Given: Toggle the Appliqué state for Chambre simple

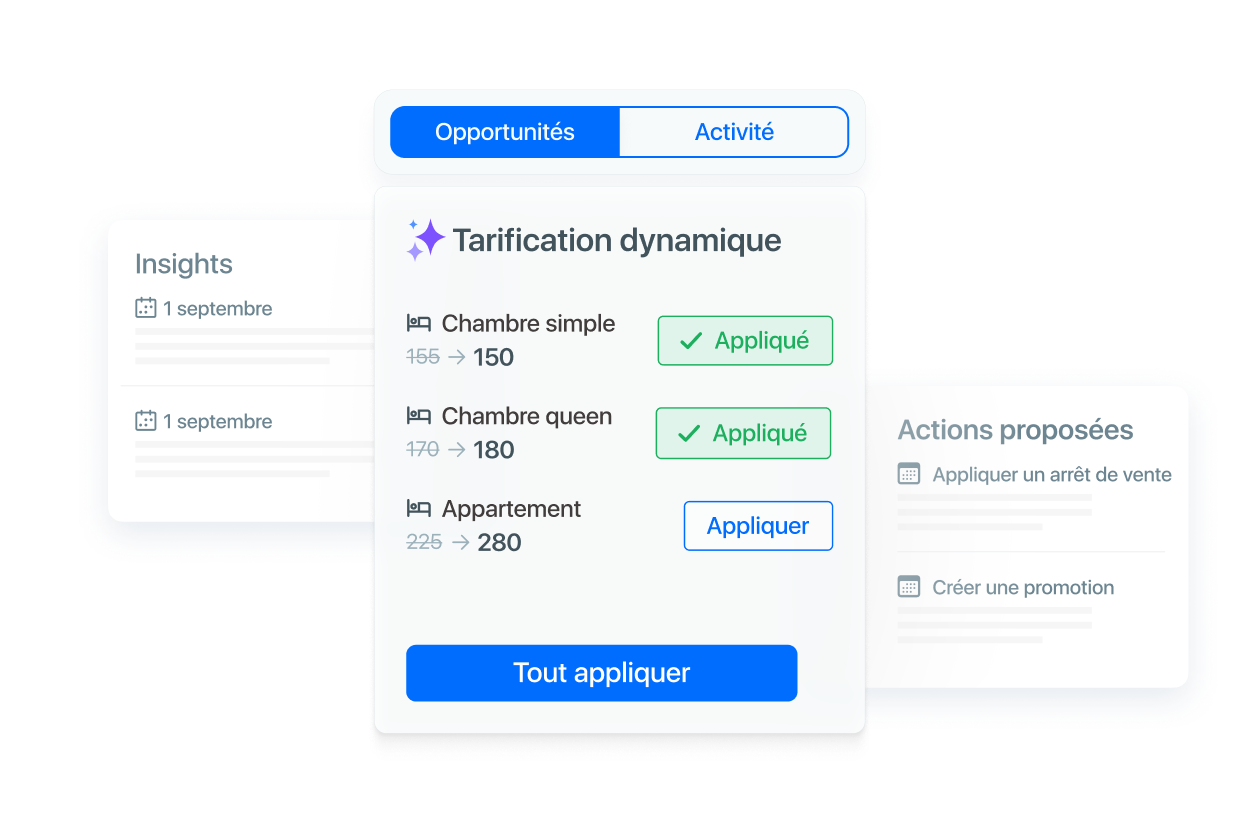Looking at the screenshot, I should (x=745, y=341).
